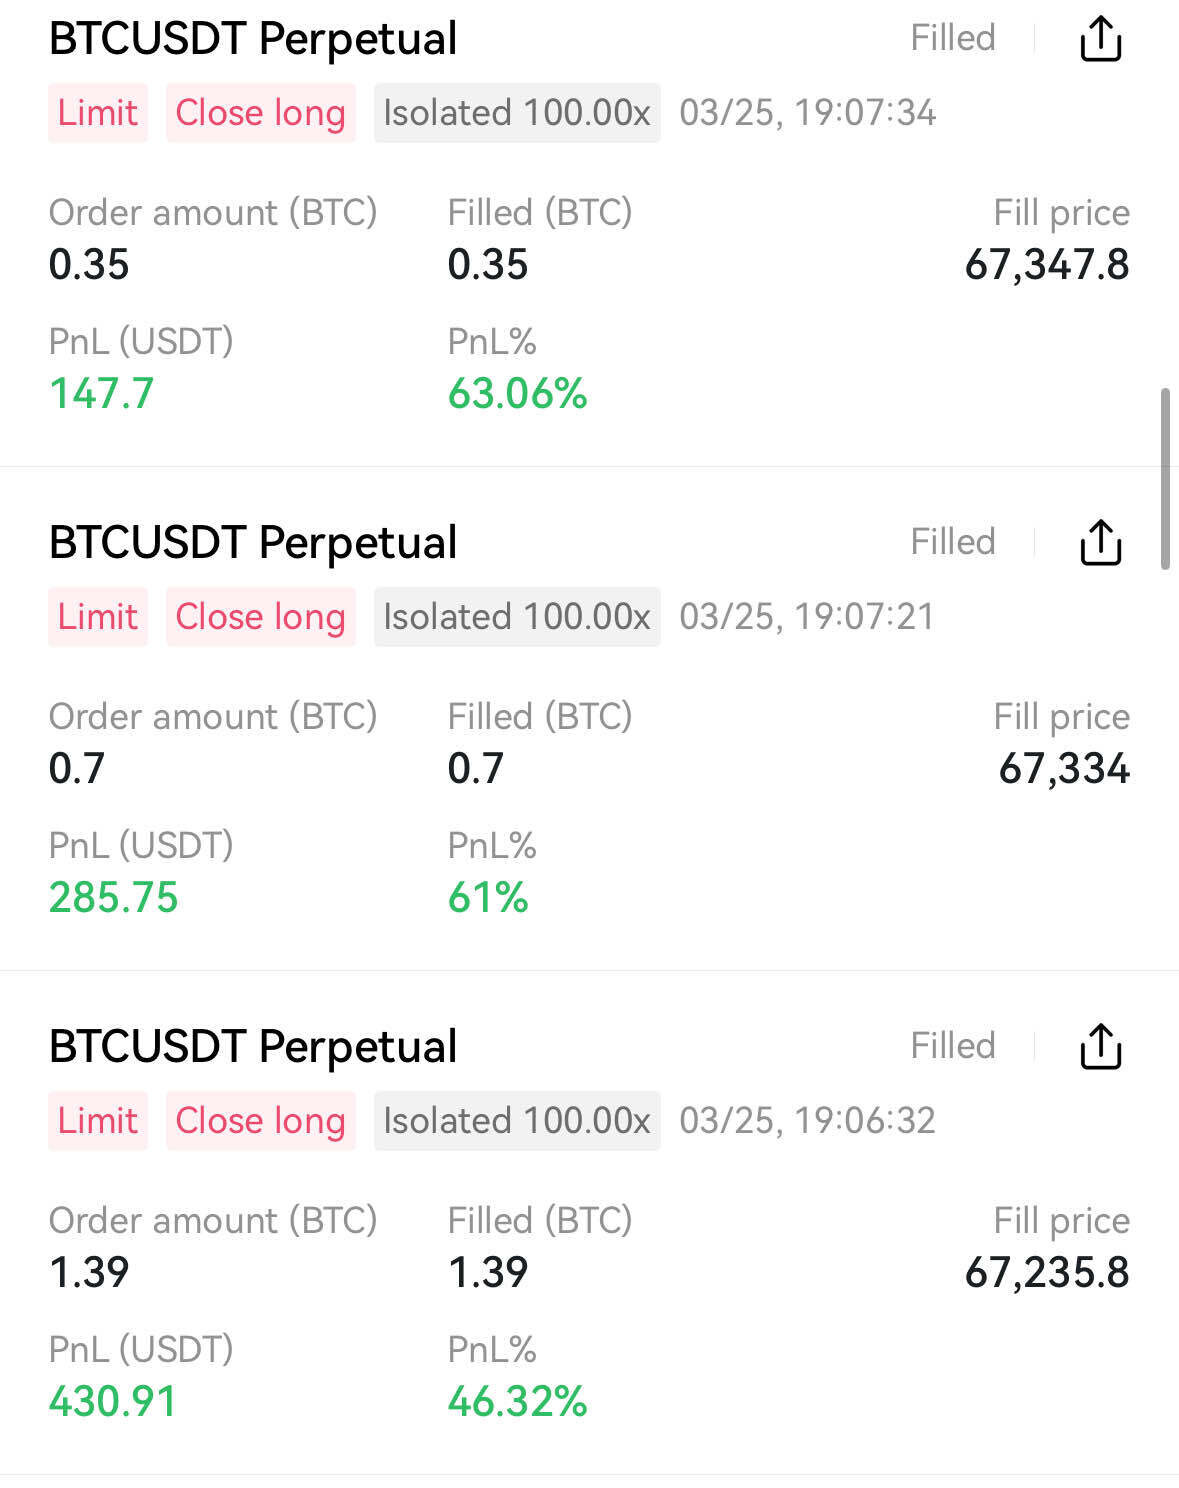Tap Limit tag on the 19:06:32 order

pyautogui.click(x=98, y=1121)
